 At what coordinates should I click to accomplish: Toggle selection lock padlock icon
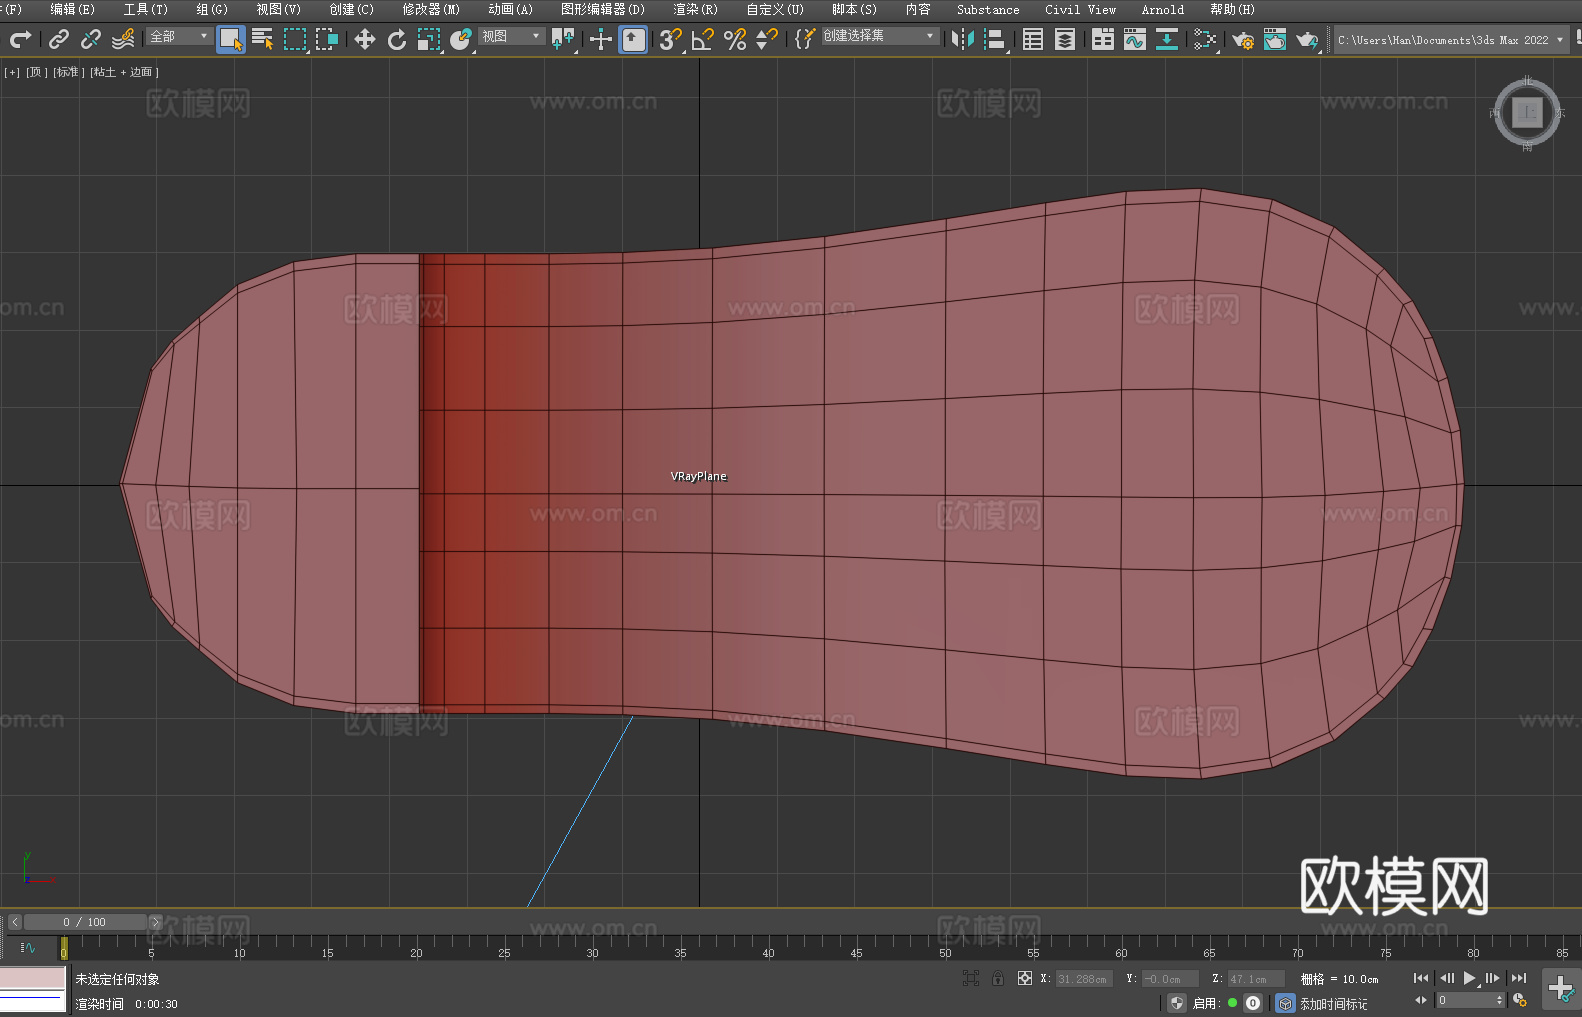click(998, 978)
